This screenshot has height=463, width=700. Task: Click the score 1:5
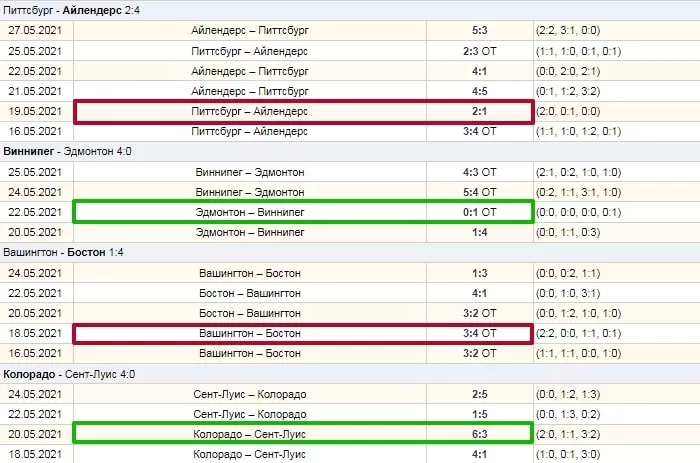(479, 414)
